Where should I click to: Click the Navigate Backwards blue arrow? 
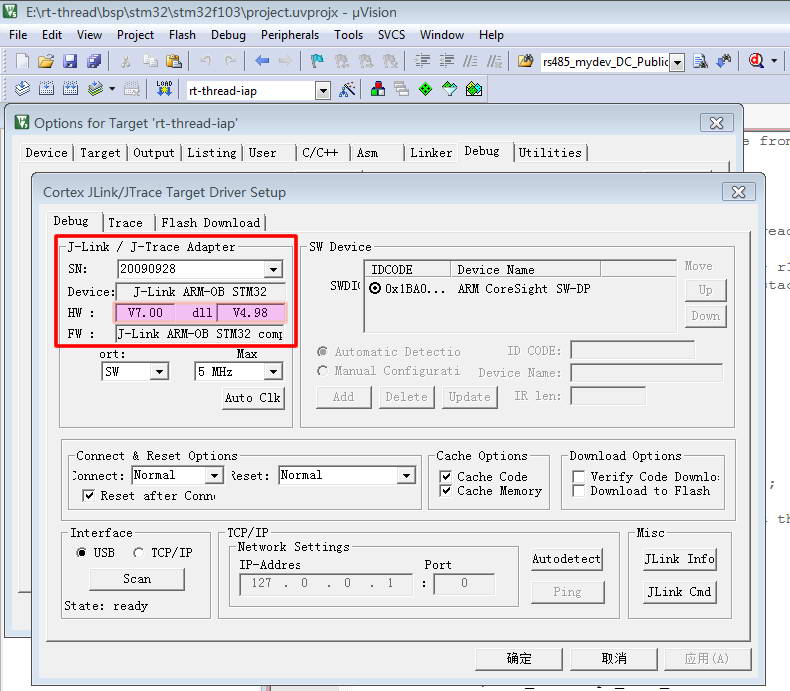pos(262,61)
